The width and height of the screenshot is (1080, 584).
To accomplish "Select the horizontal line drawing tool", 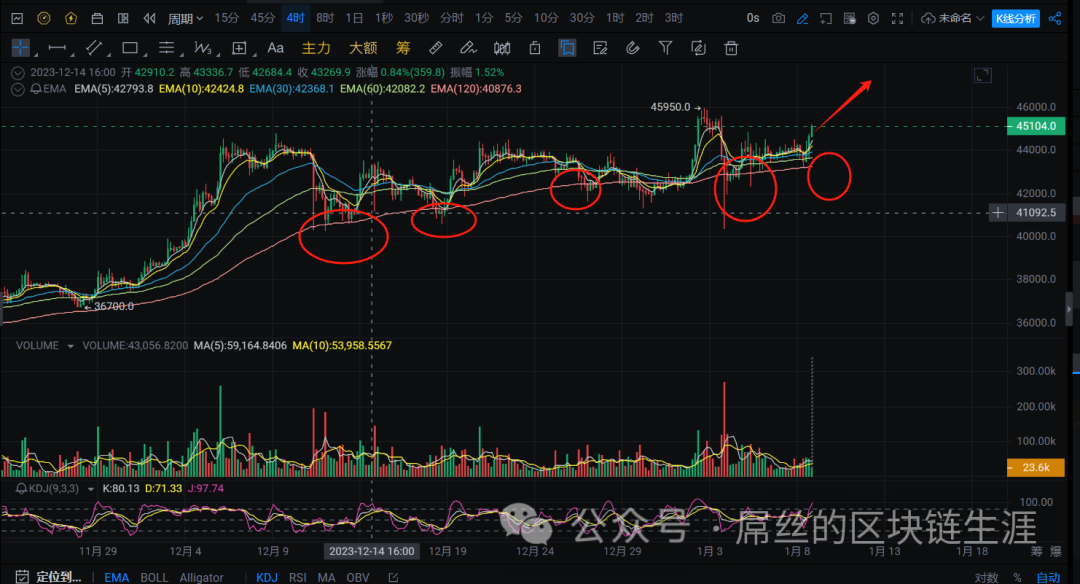I will point(57,48).
